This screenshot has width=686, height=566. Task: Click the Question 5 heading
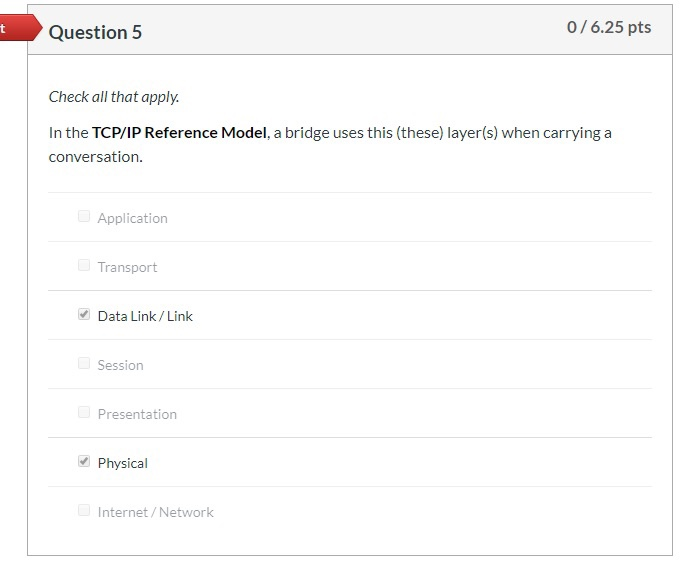pos(95,32)
